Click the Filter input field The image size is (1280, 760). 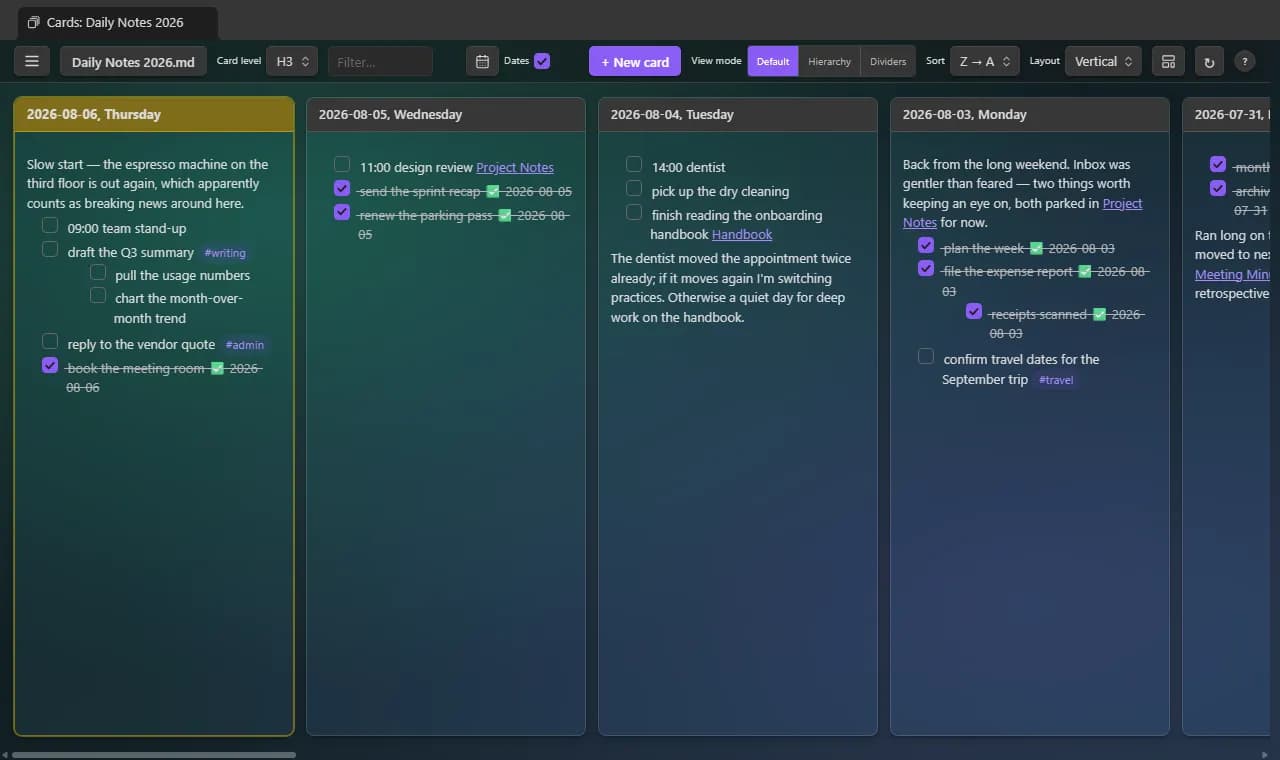pyautogui.click(x=381, y=61)
